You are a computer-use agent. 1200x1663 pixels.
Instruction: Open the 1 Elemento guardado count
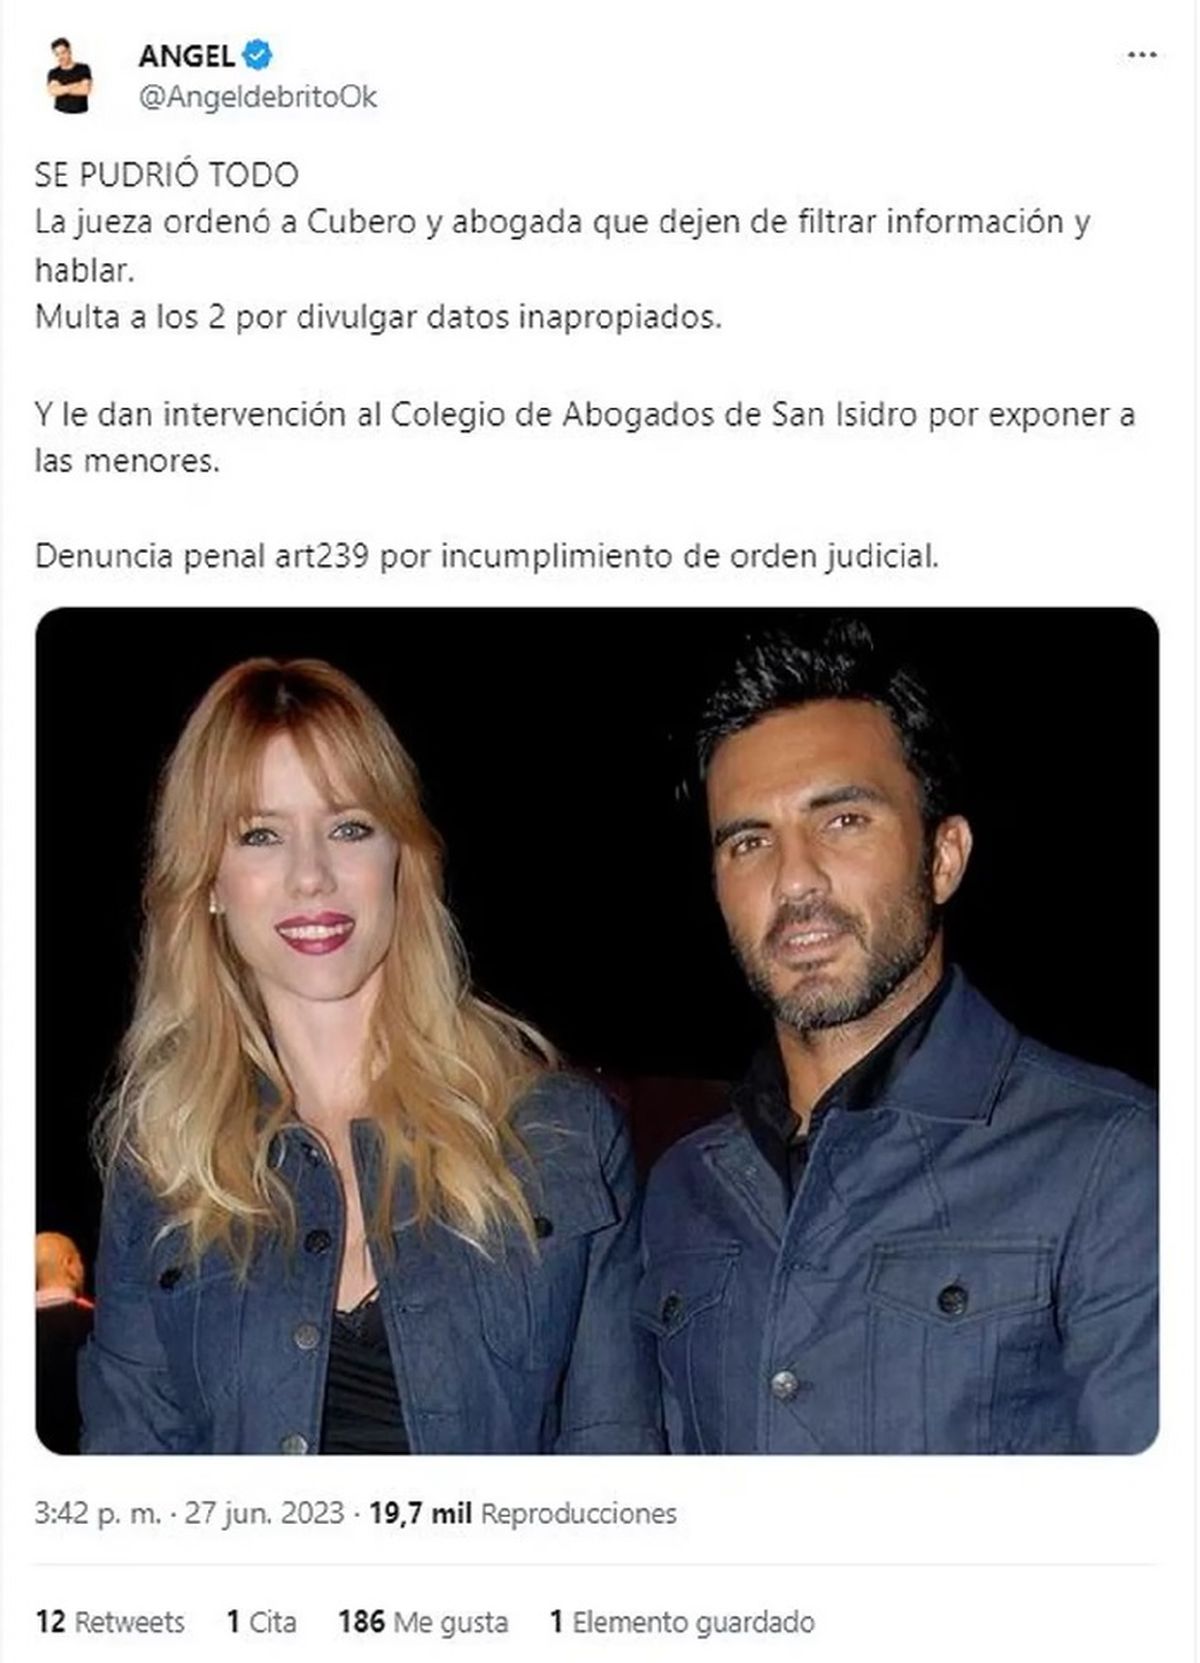(682, 1621)
